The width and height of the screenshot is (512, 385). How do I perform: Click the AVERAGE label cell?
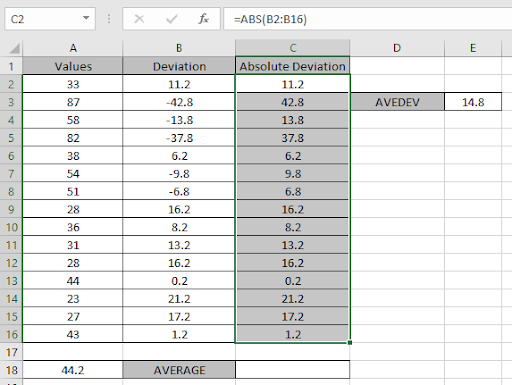point(179,370)
